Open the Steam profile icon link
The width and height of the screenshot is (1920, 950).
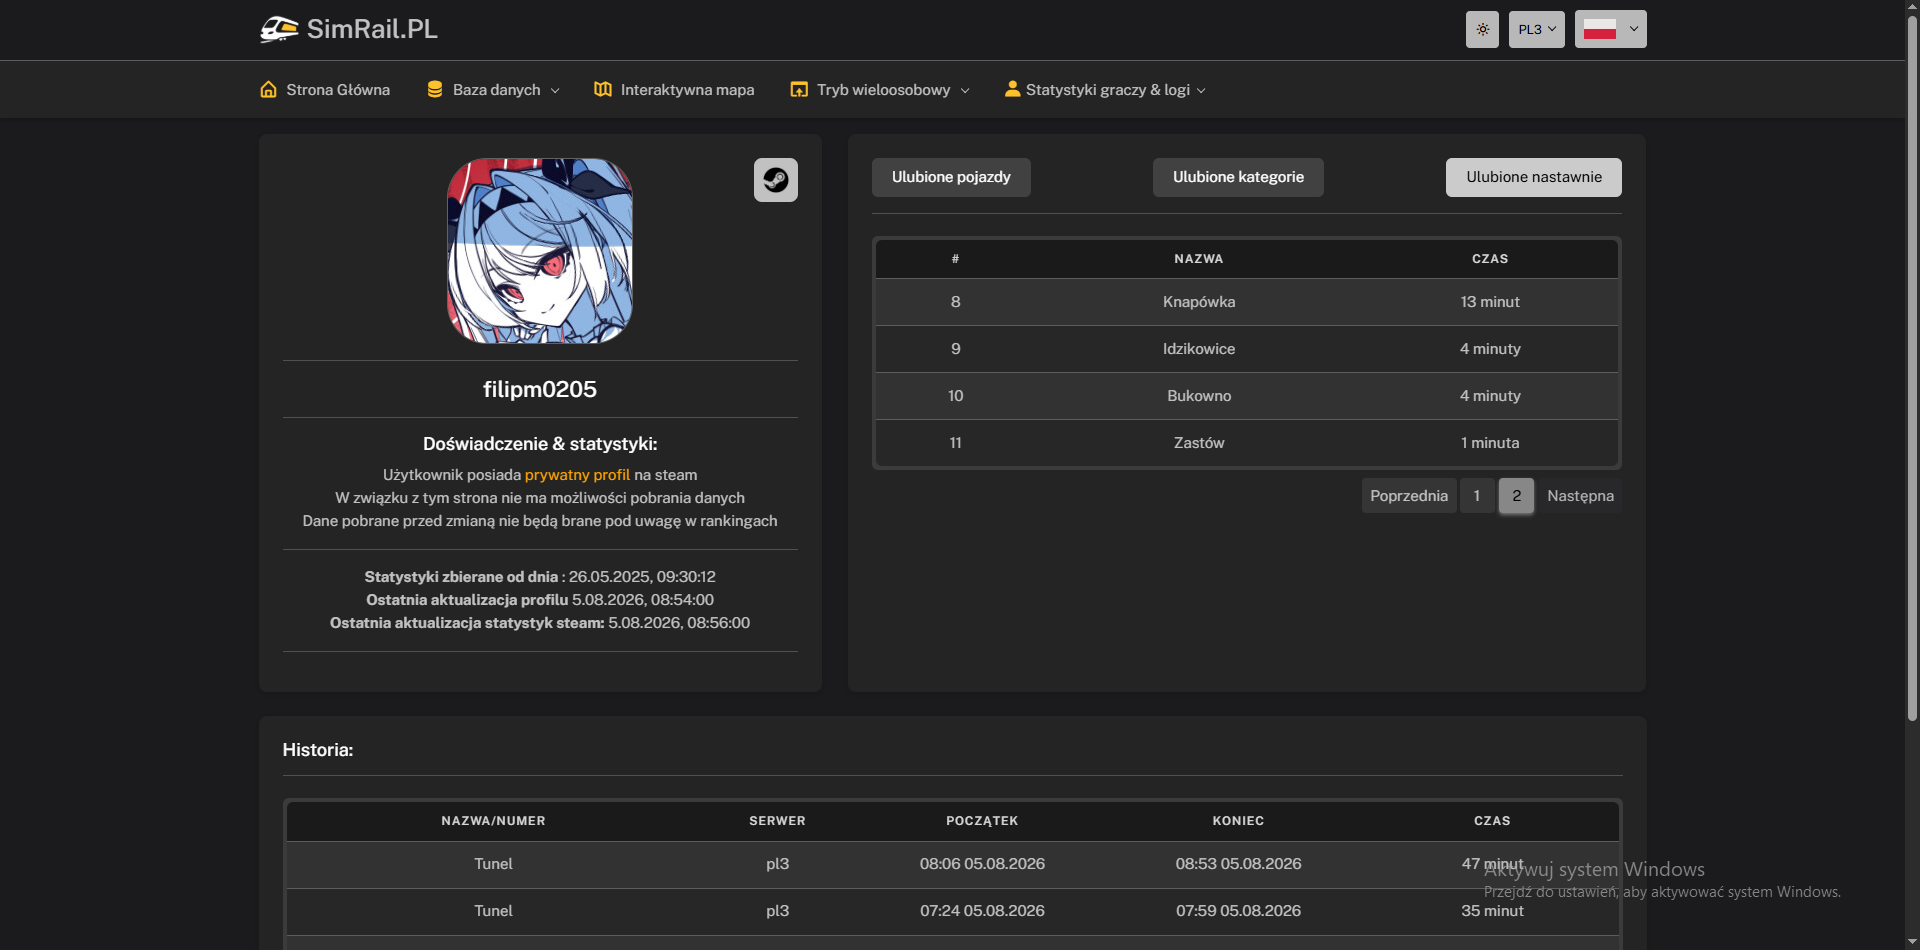(775, 180)
